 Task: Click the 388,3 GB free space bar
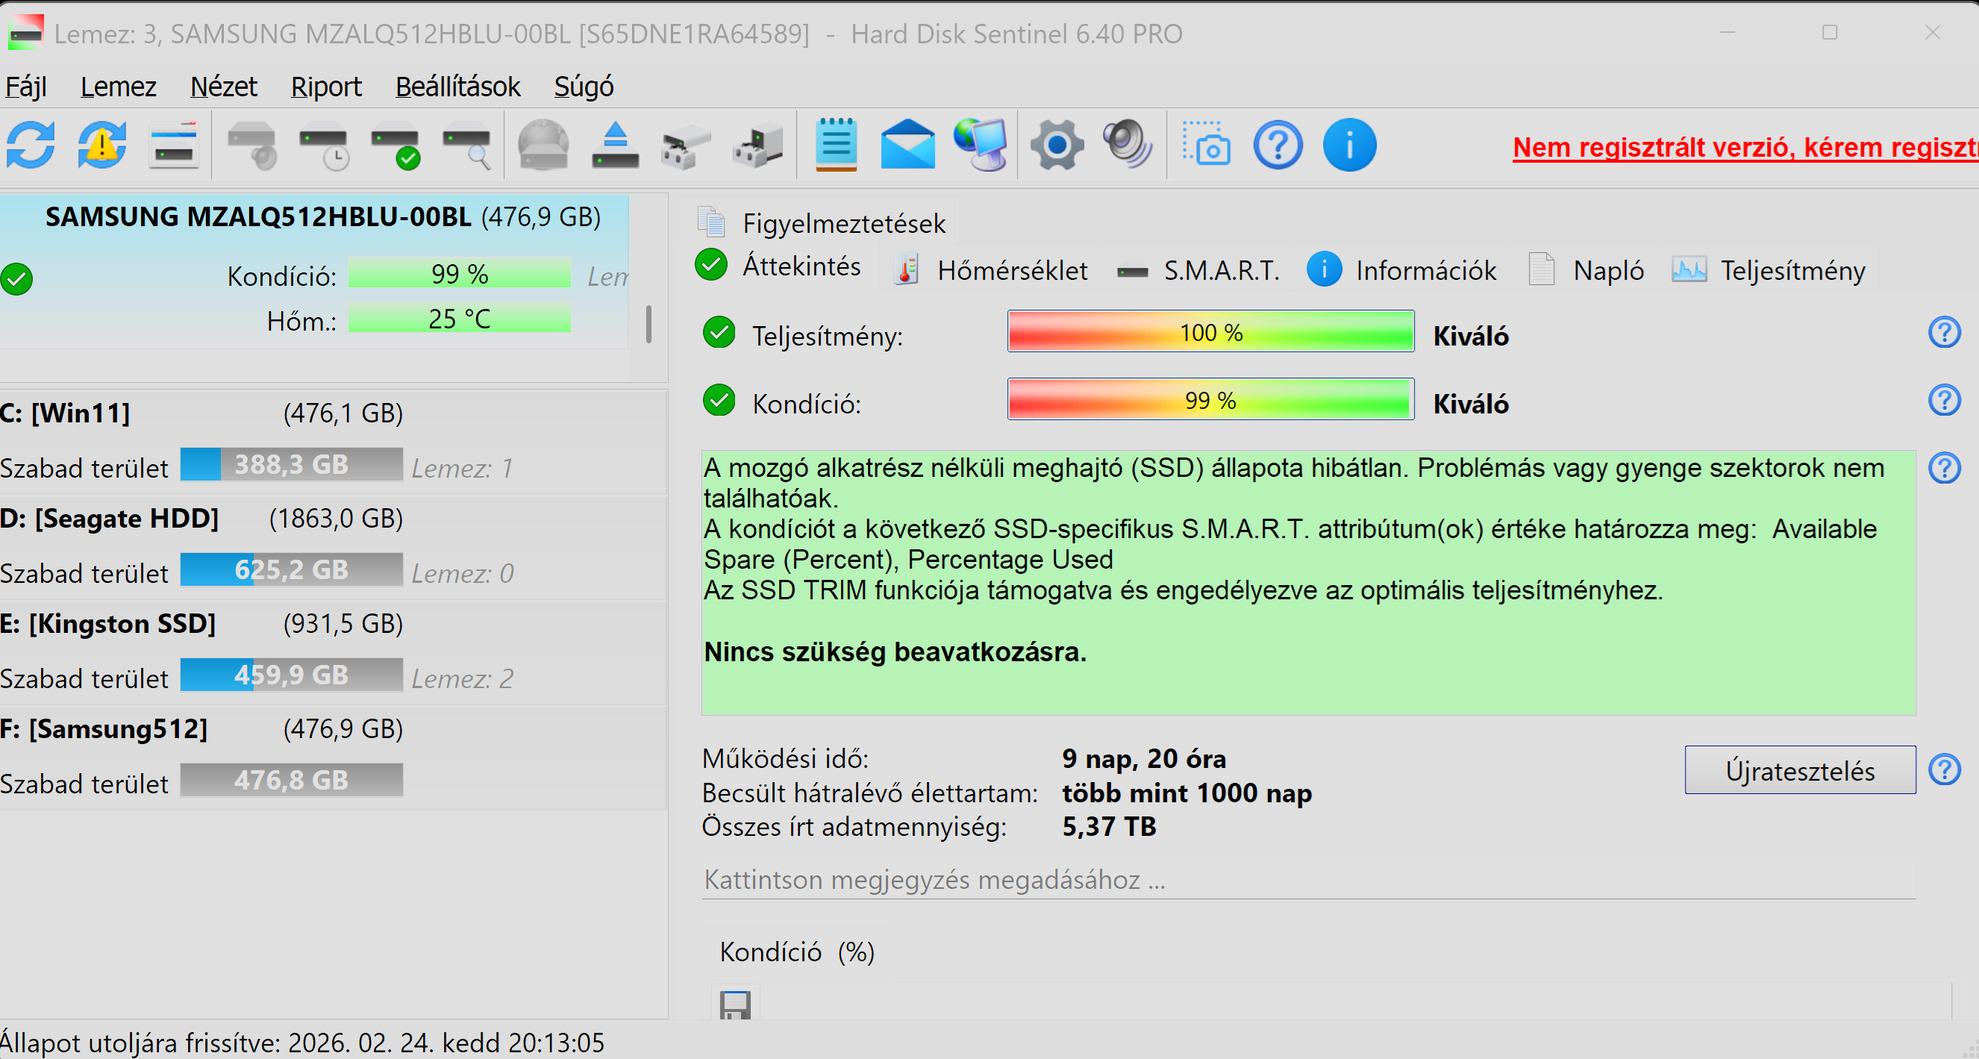coord(291,465)
